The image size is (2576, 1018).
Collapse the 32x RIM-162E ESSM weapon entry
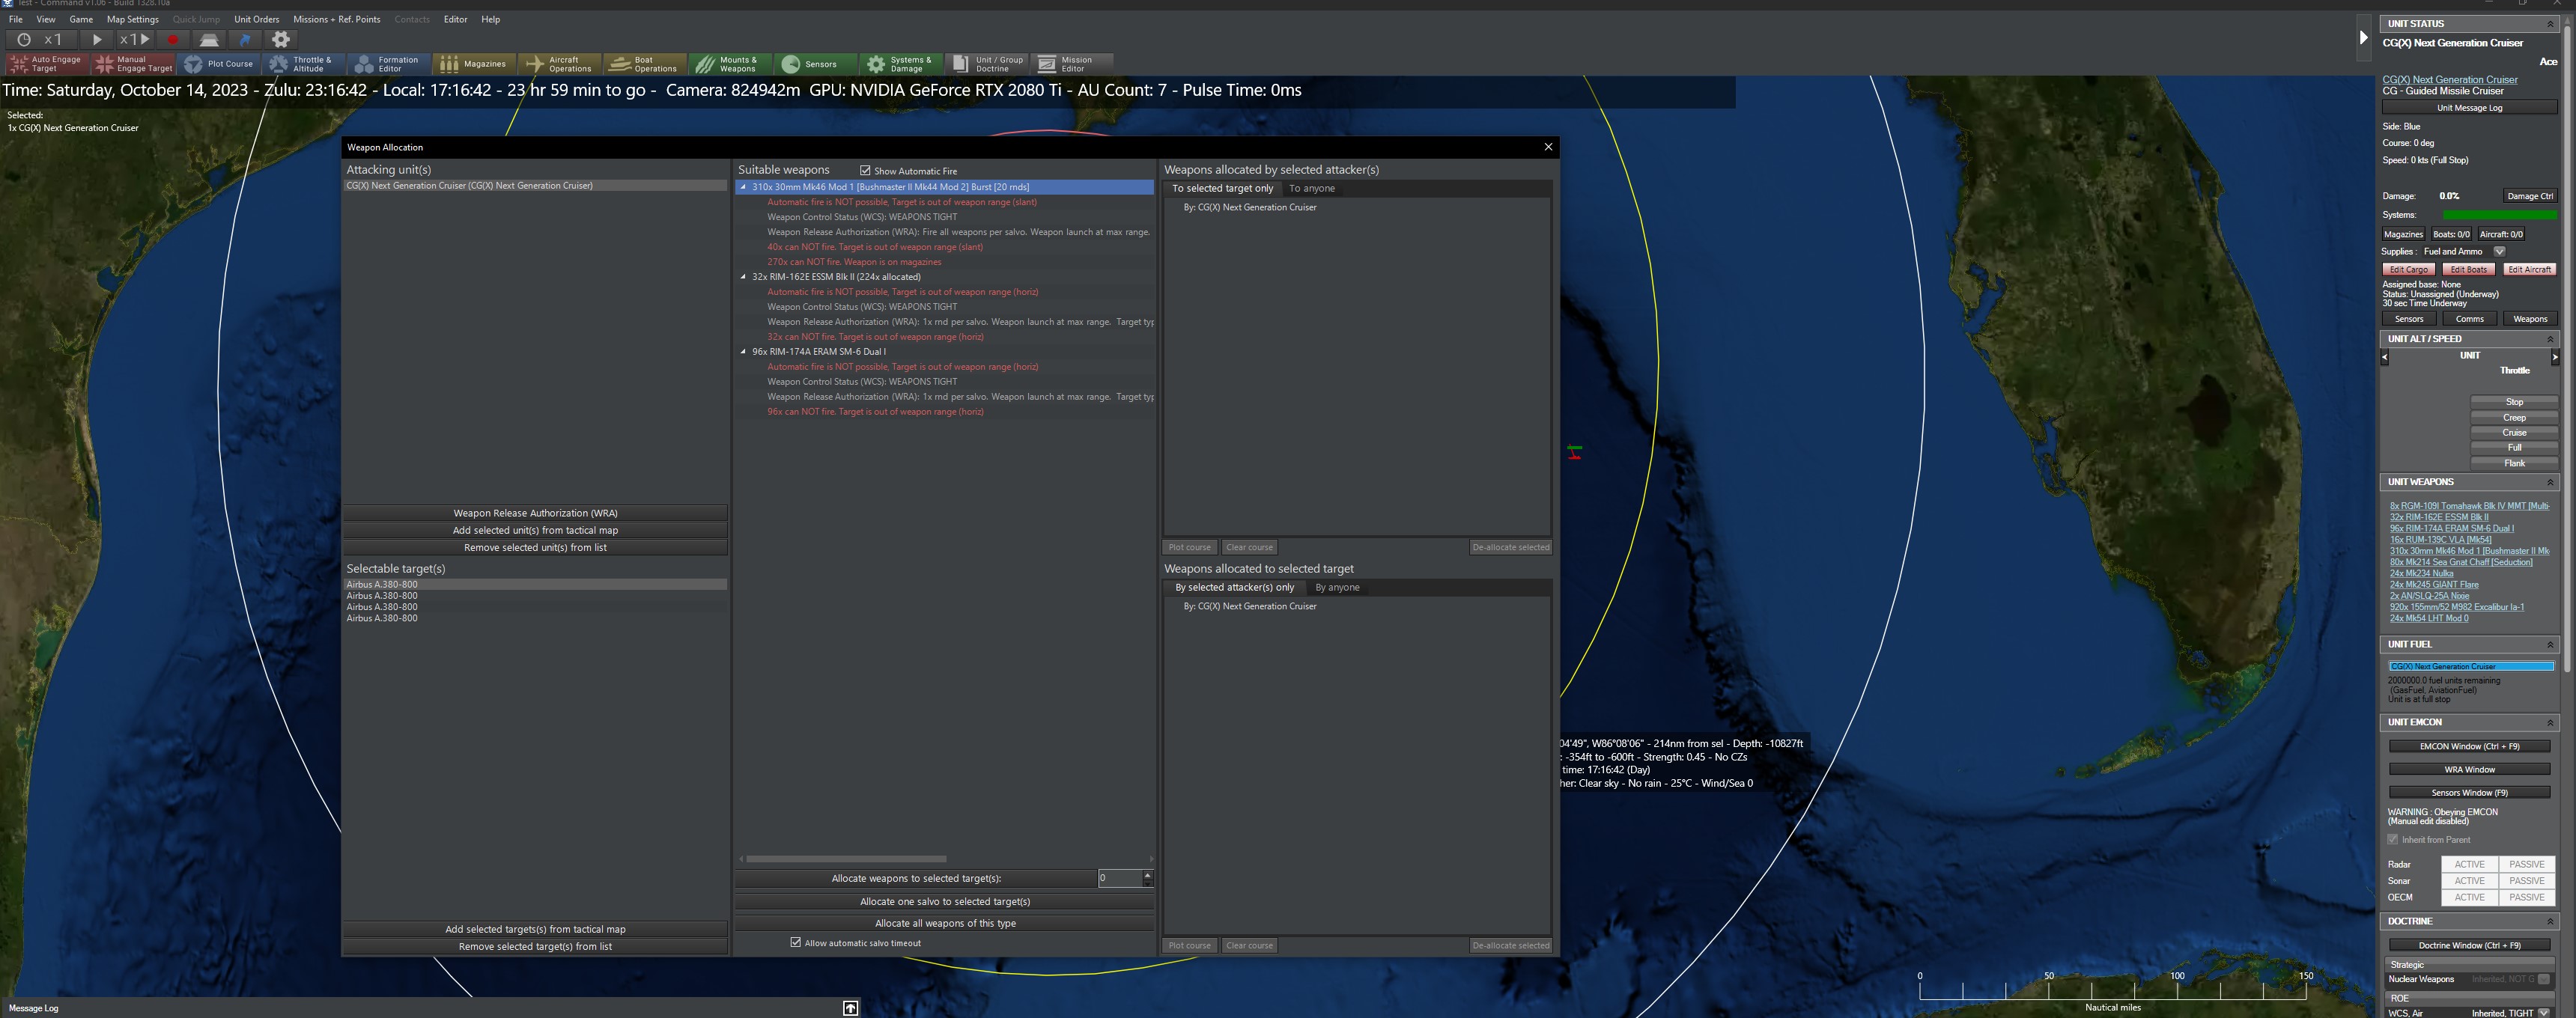pos(743,277)
